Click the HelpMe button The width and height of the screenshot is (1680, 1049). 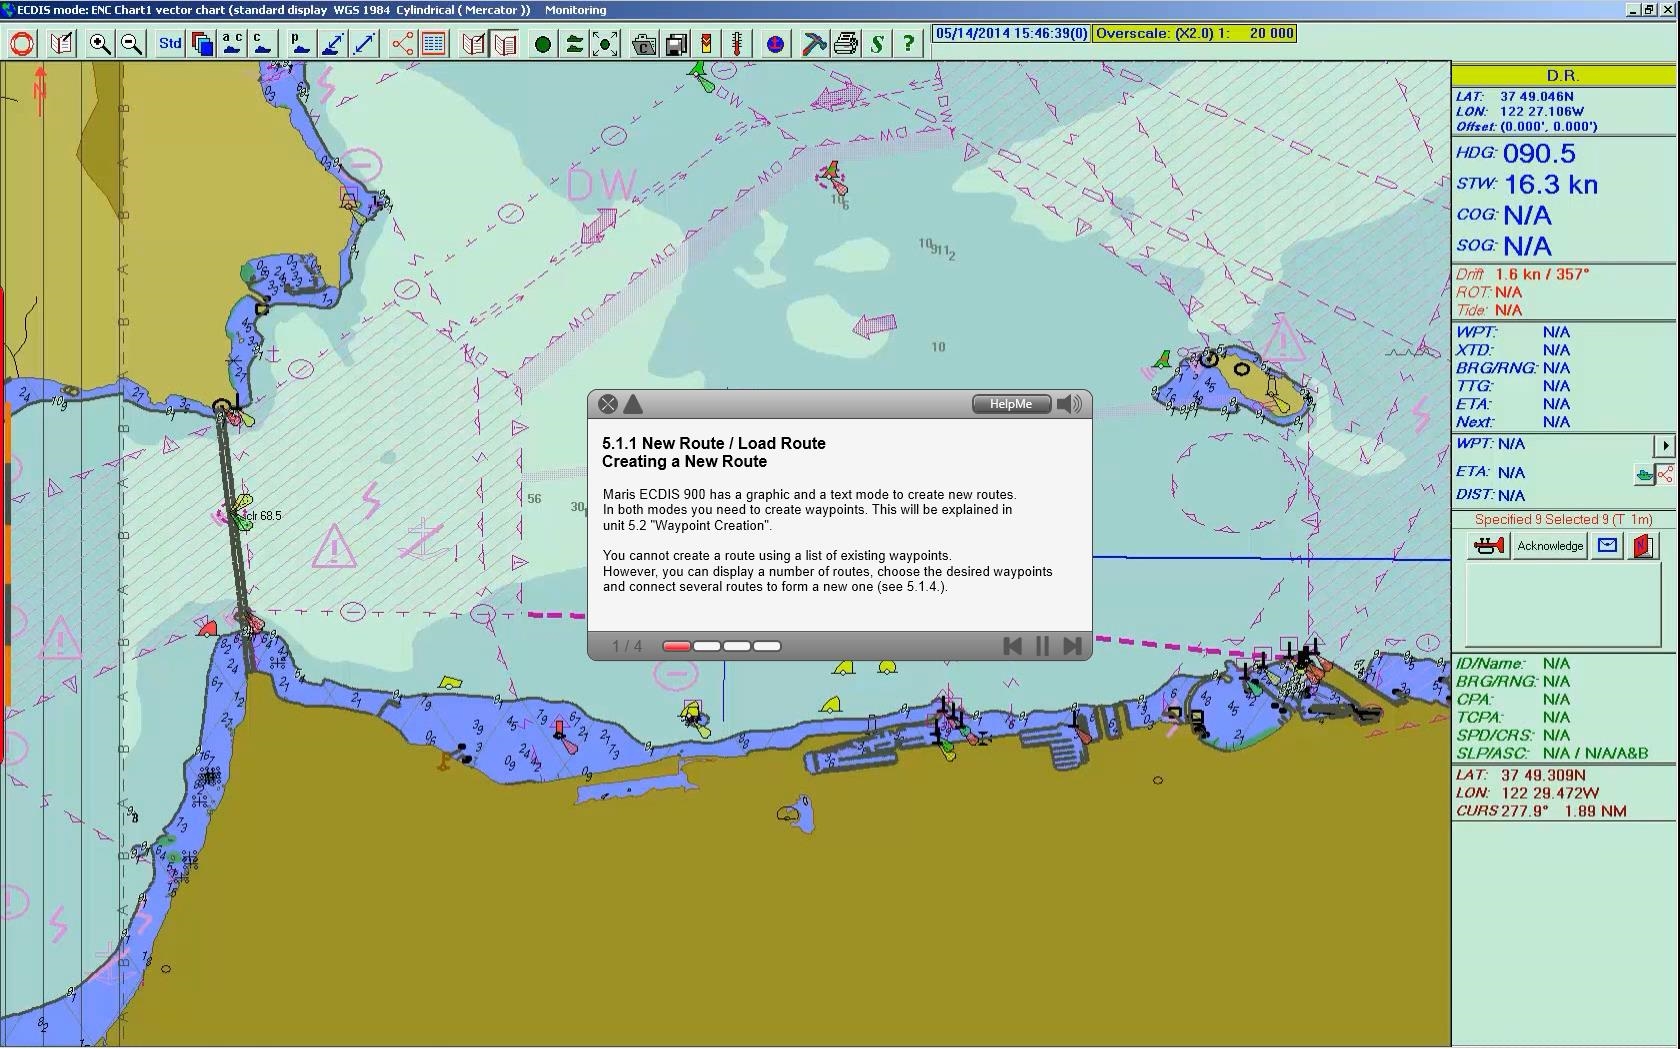click(x=1010, y=404)
